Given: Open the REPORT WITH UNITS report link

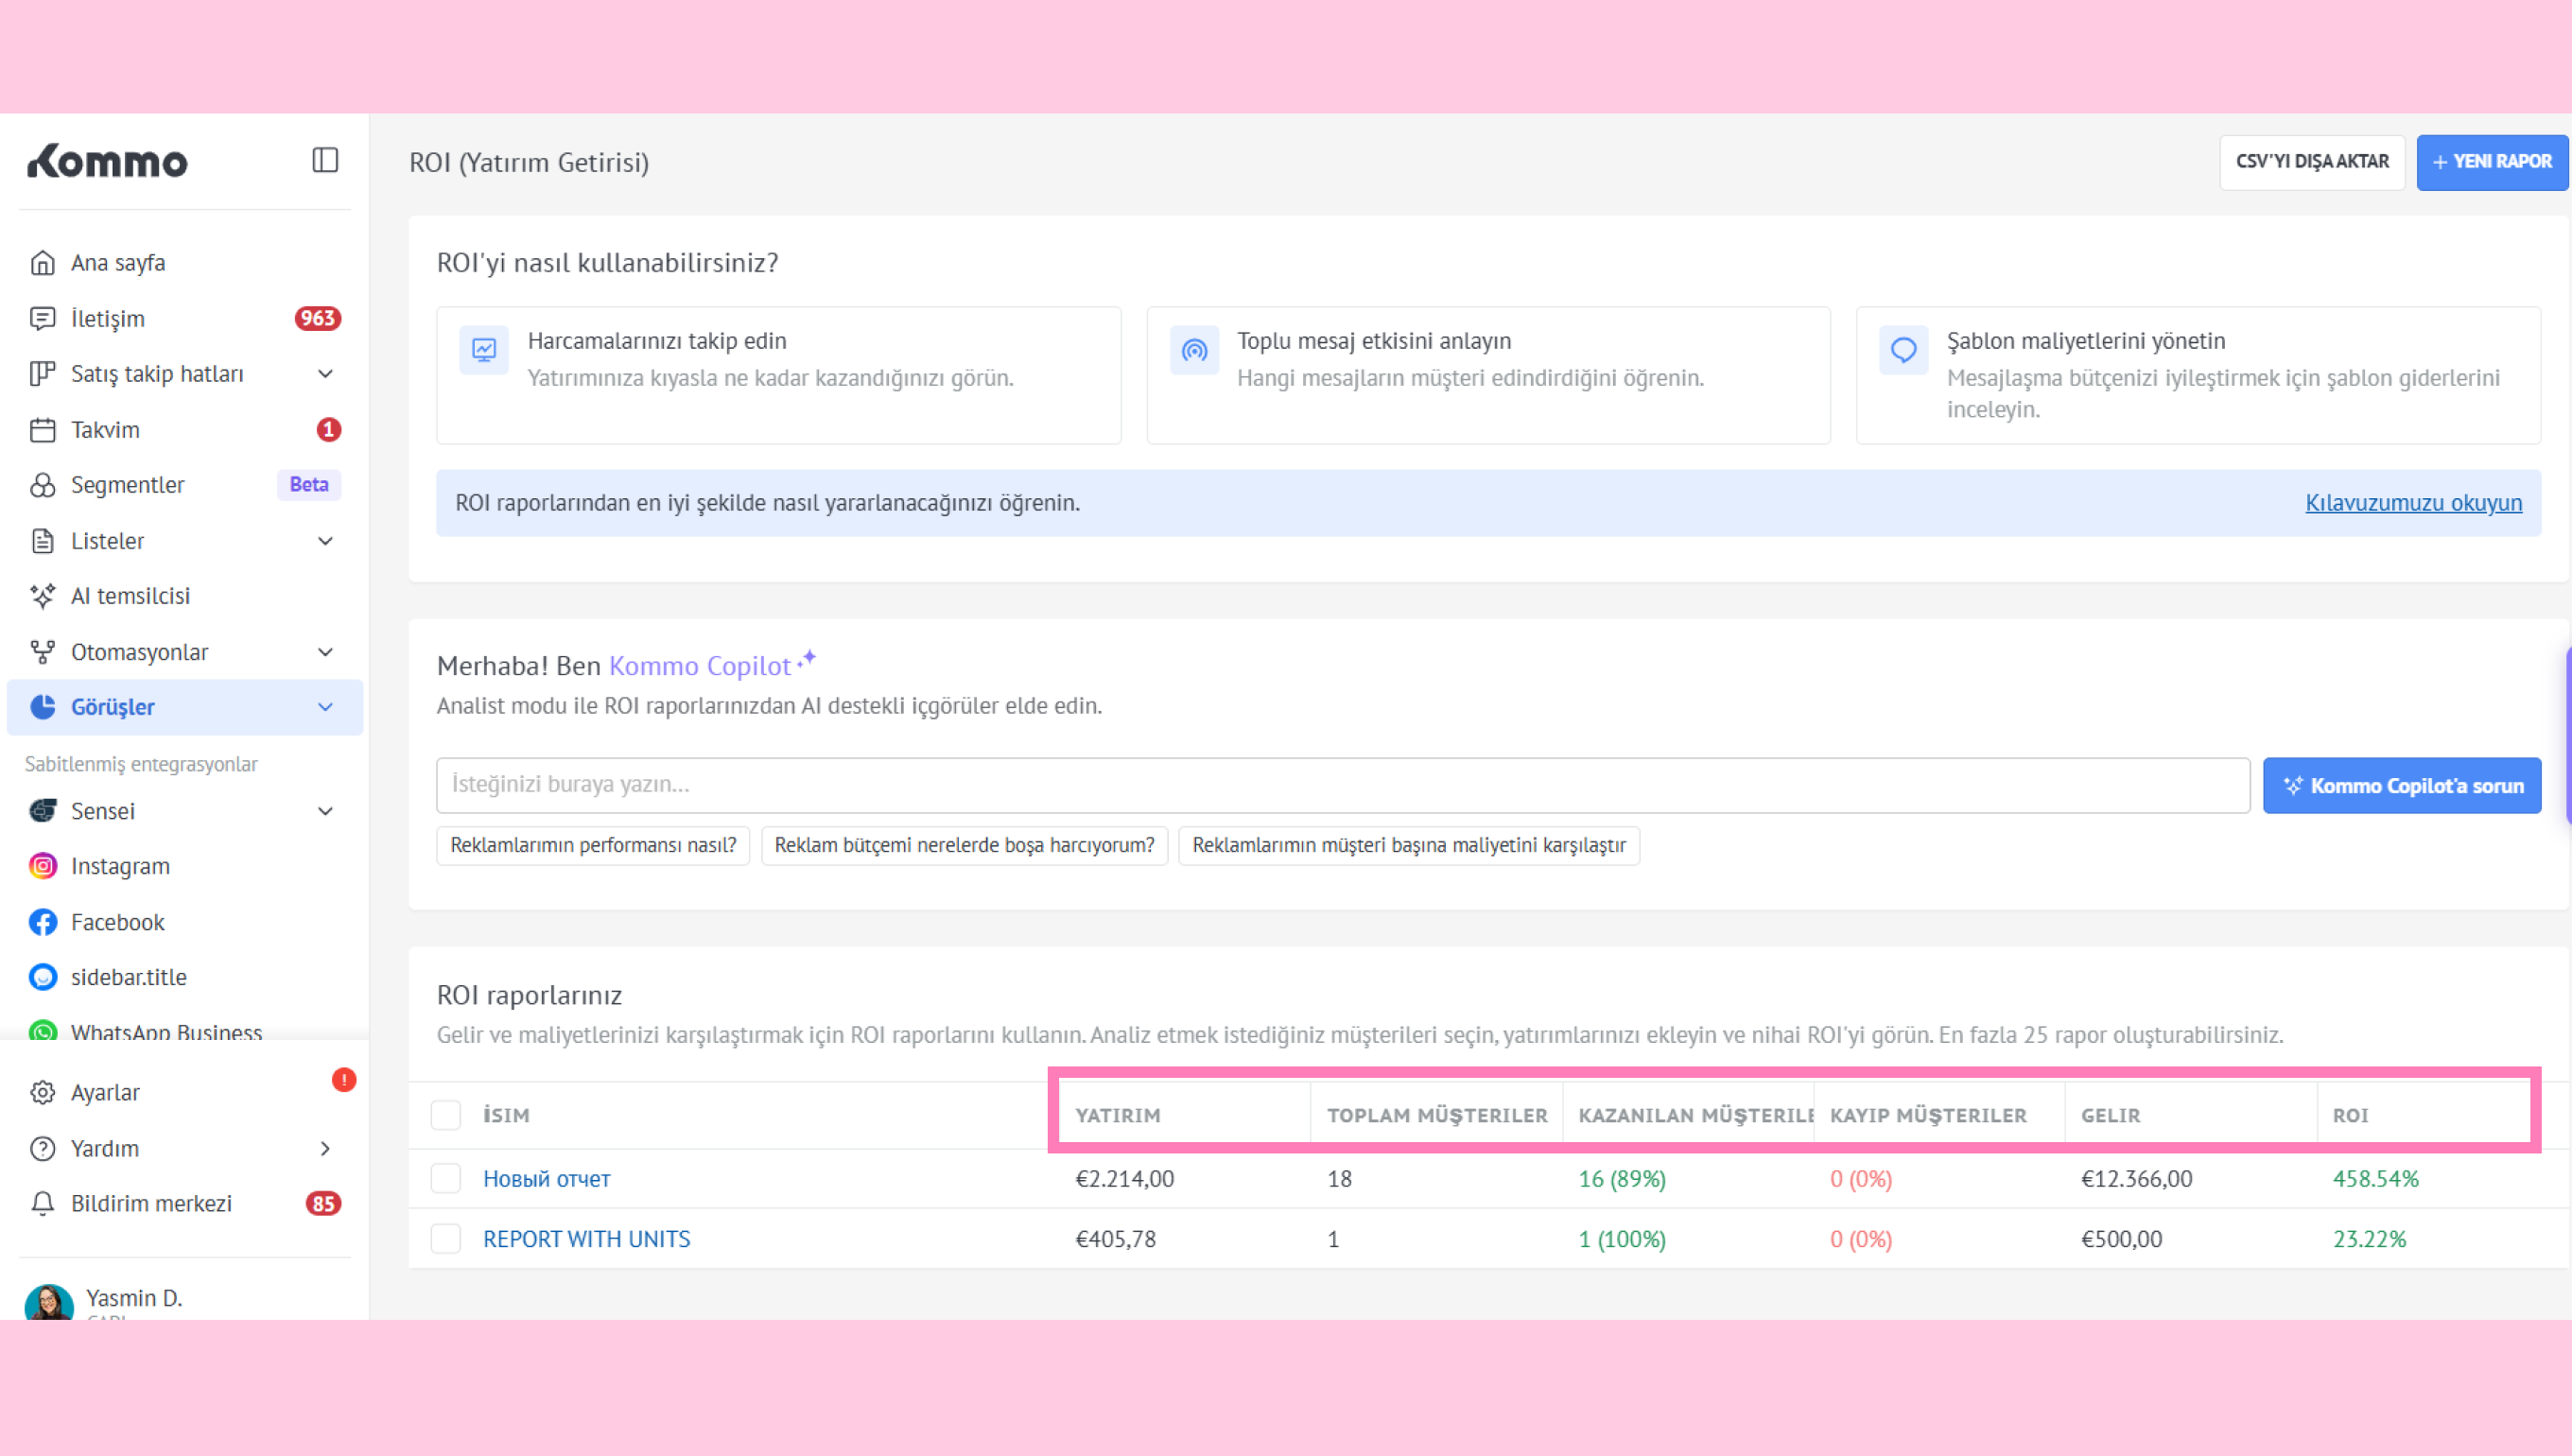Looking at the screenshot, I should [587, 1239].
